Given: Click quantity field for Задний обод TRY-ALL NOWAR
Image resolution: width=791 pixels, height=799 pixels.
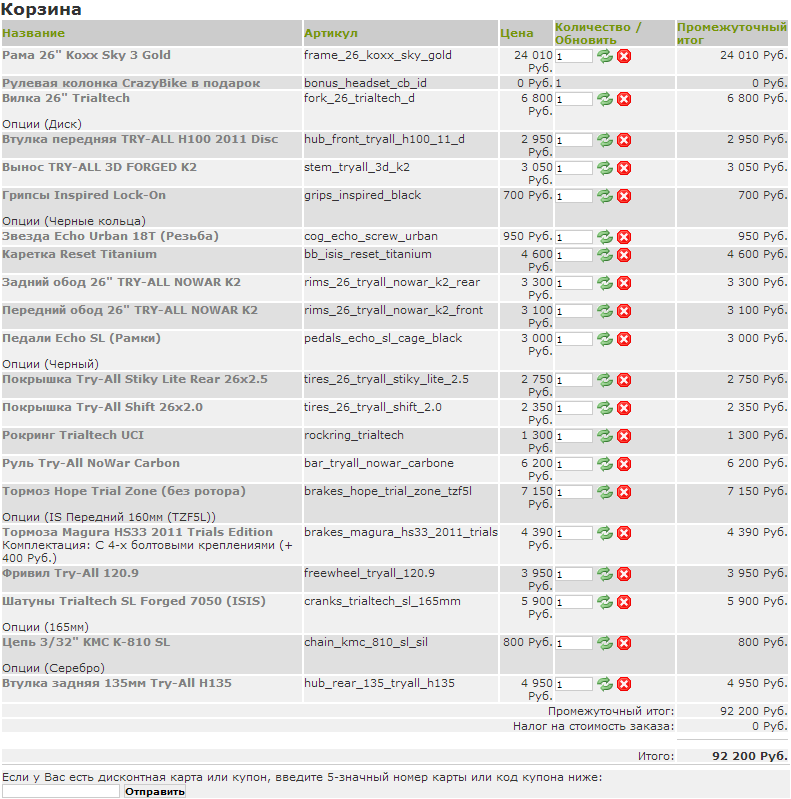Looking at the screenshot, I should [574, 284].
